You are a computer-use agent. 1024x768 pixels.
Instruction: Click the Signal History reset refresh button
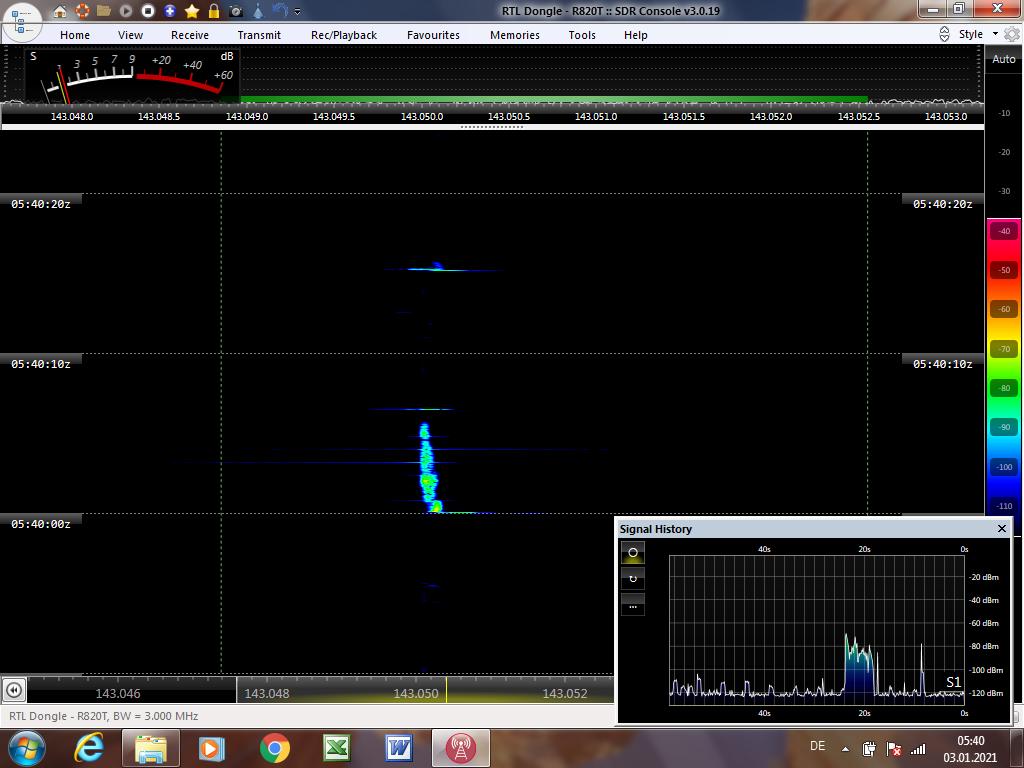click(x=633, y=579)
